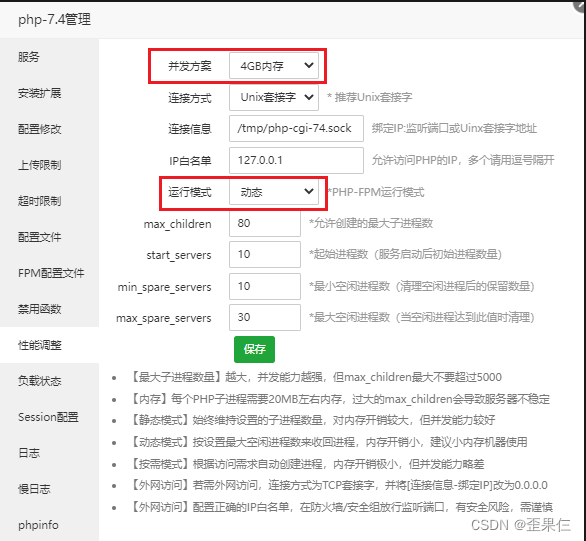Screen dimensions: 586x541
Task: Click the *允许创建的最大子进程数 hint
Action: tap(371, 223)
